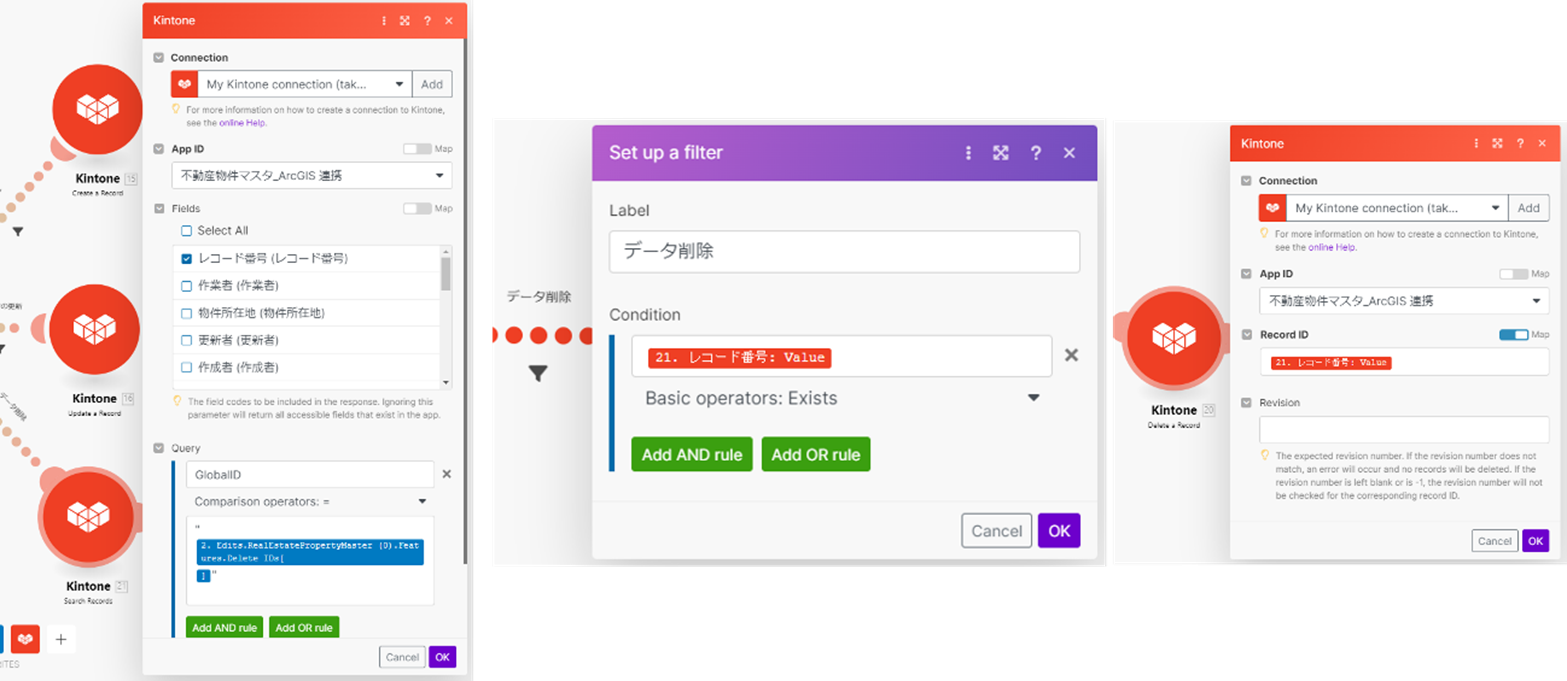Toggle Fields Map switch in Search Records dialog
Viewport: 1567px width, 681px height.
[x=417, y=209]
